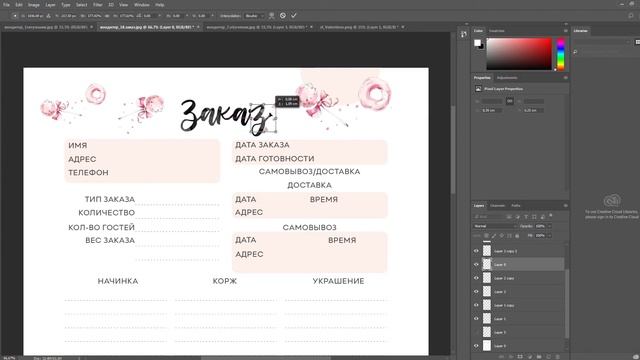Image resolution: width=640 pixels, height=360 pixels.
Task: Filter layers by shape layers icon
Action: pyautogui.click(x=534, y=216)
